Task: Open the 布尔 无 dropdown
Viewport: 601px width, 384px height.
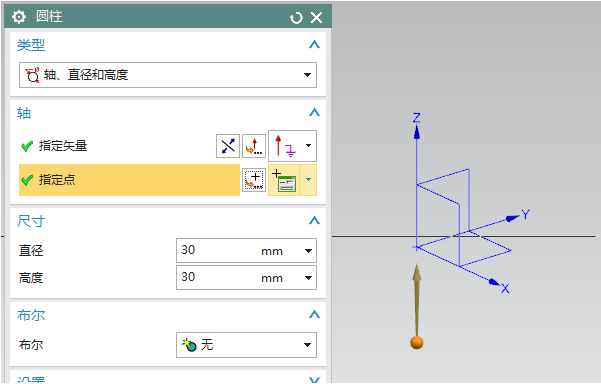Action: (246, 345)
